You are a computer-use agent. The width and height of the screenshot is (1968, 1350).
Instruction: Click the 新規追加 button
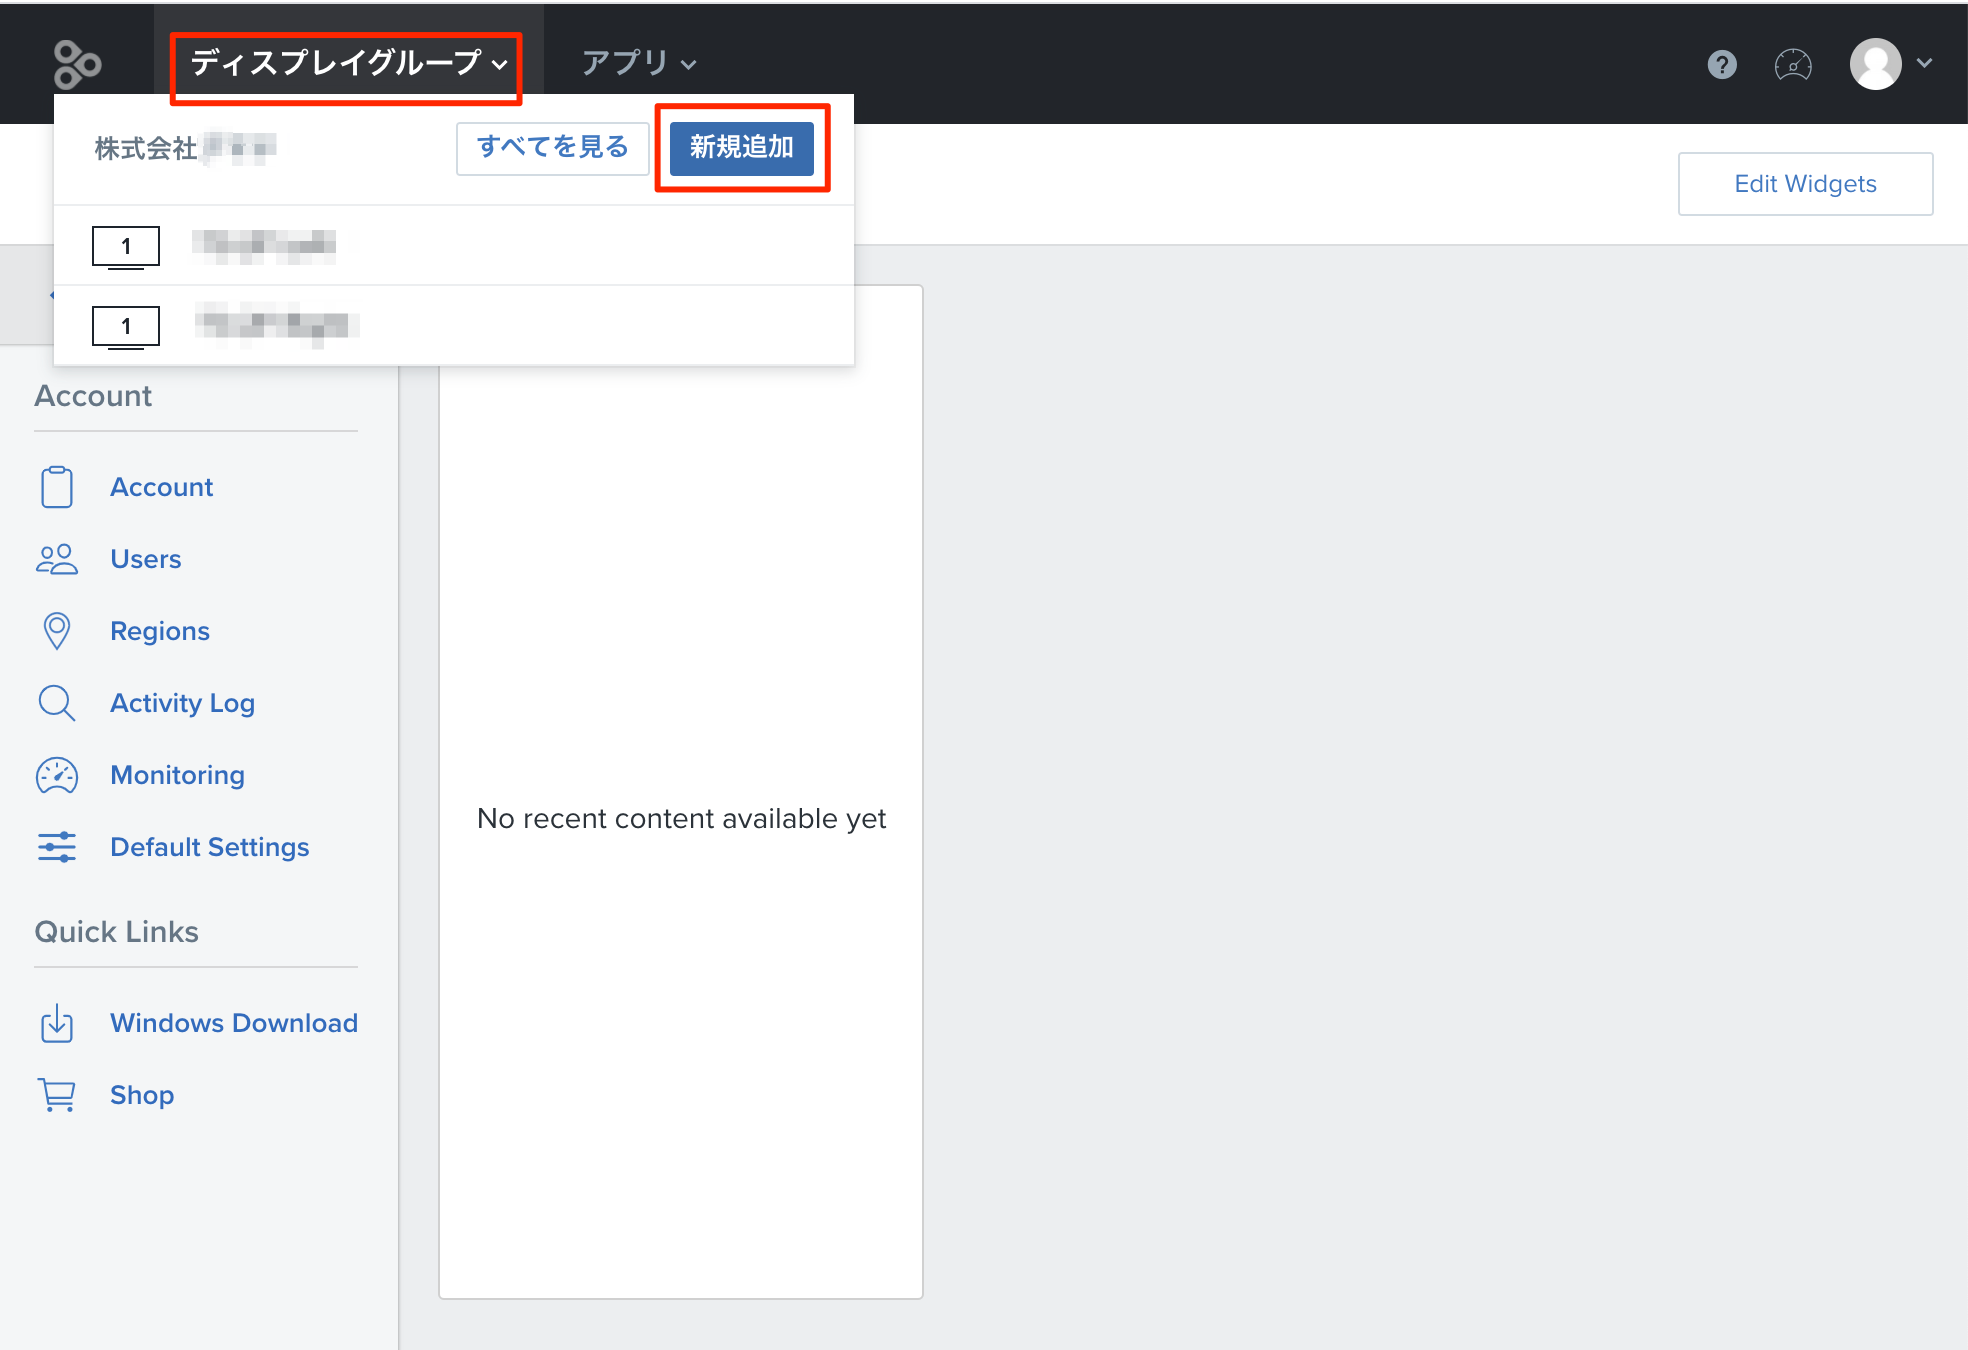click(741, 148)
